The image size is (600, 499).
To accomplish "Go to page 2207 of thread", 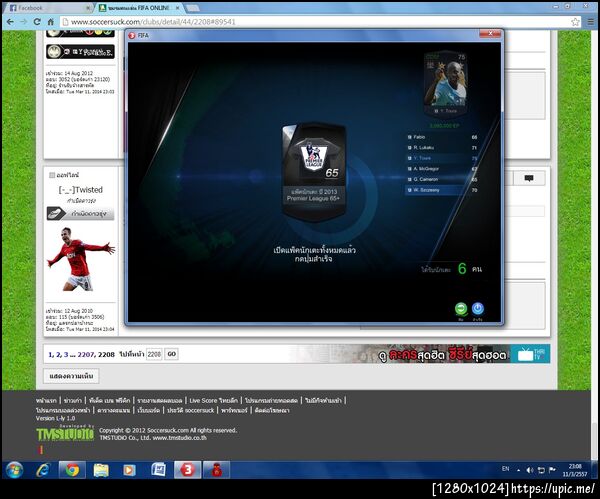I will tap(86, 355).
